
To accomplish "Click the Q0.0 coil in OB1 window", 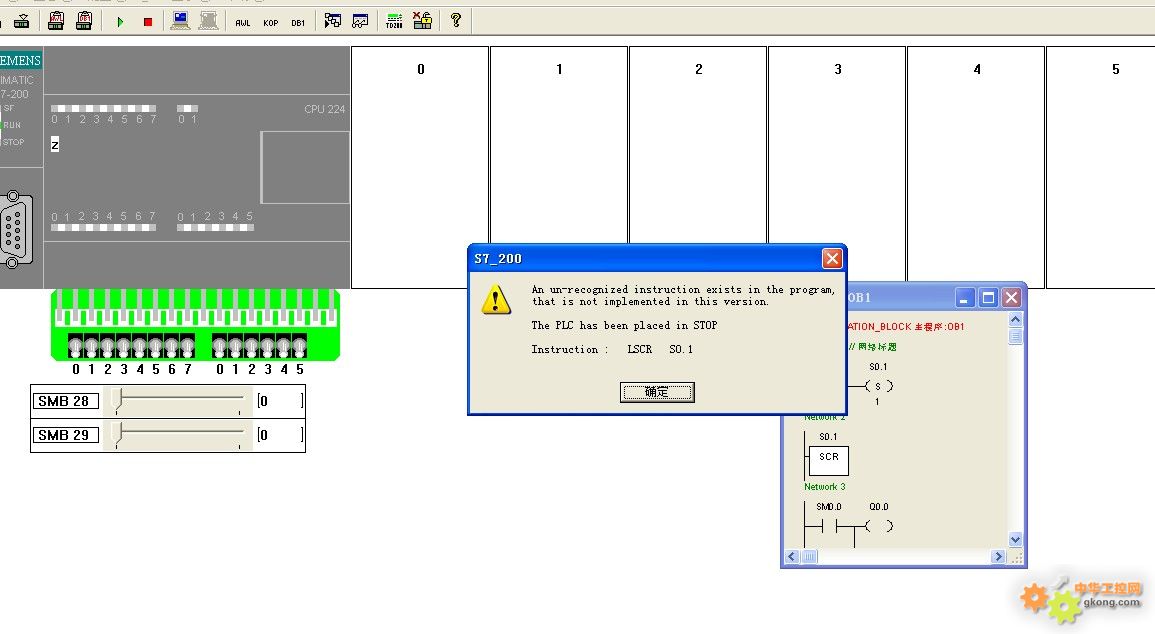I will (x=879, y=526).
